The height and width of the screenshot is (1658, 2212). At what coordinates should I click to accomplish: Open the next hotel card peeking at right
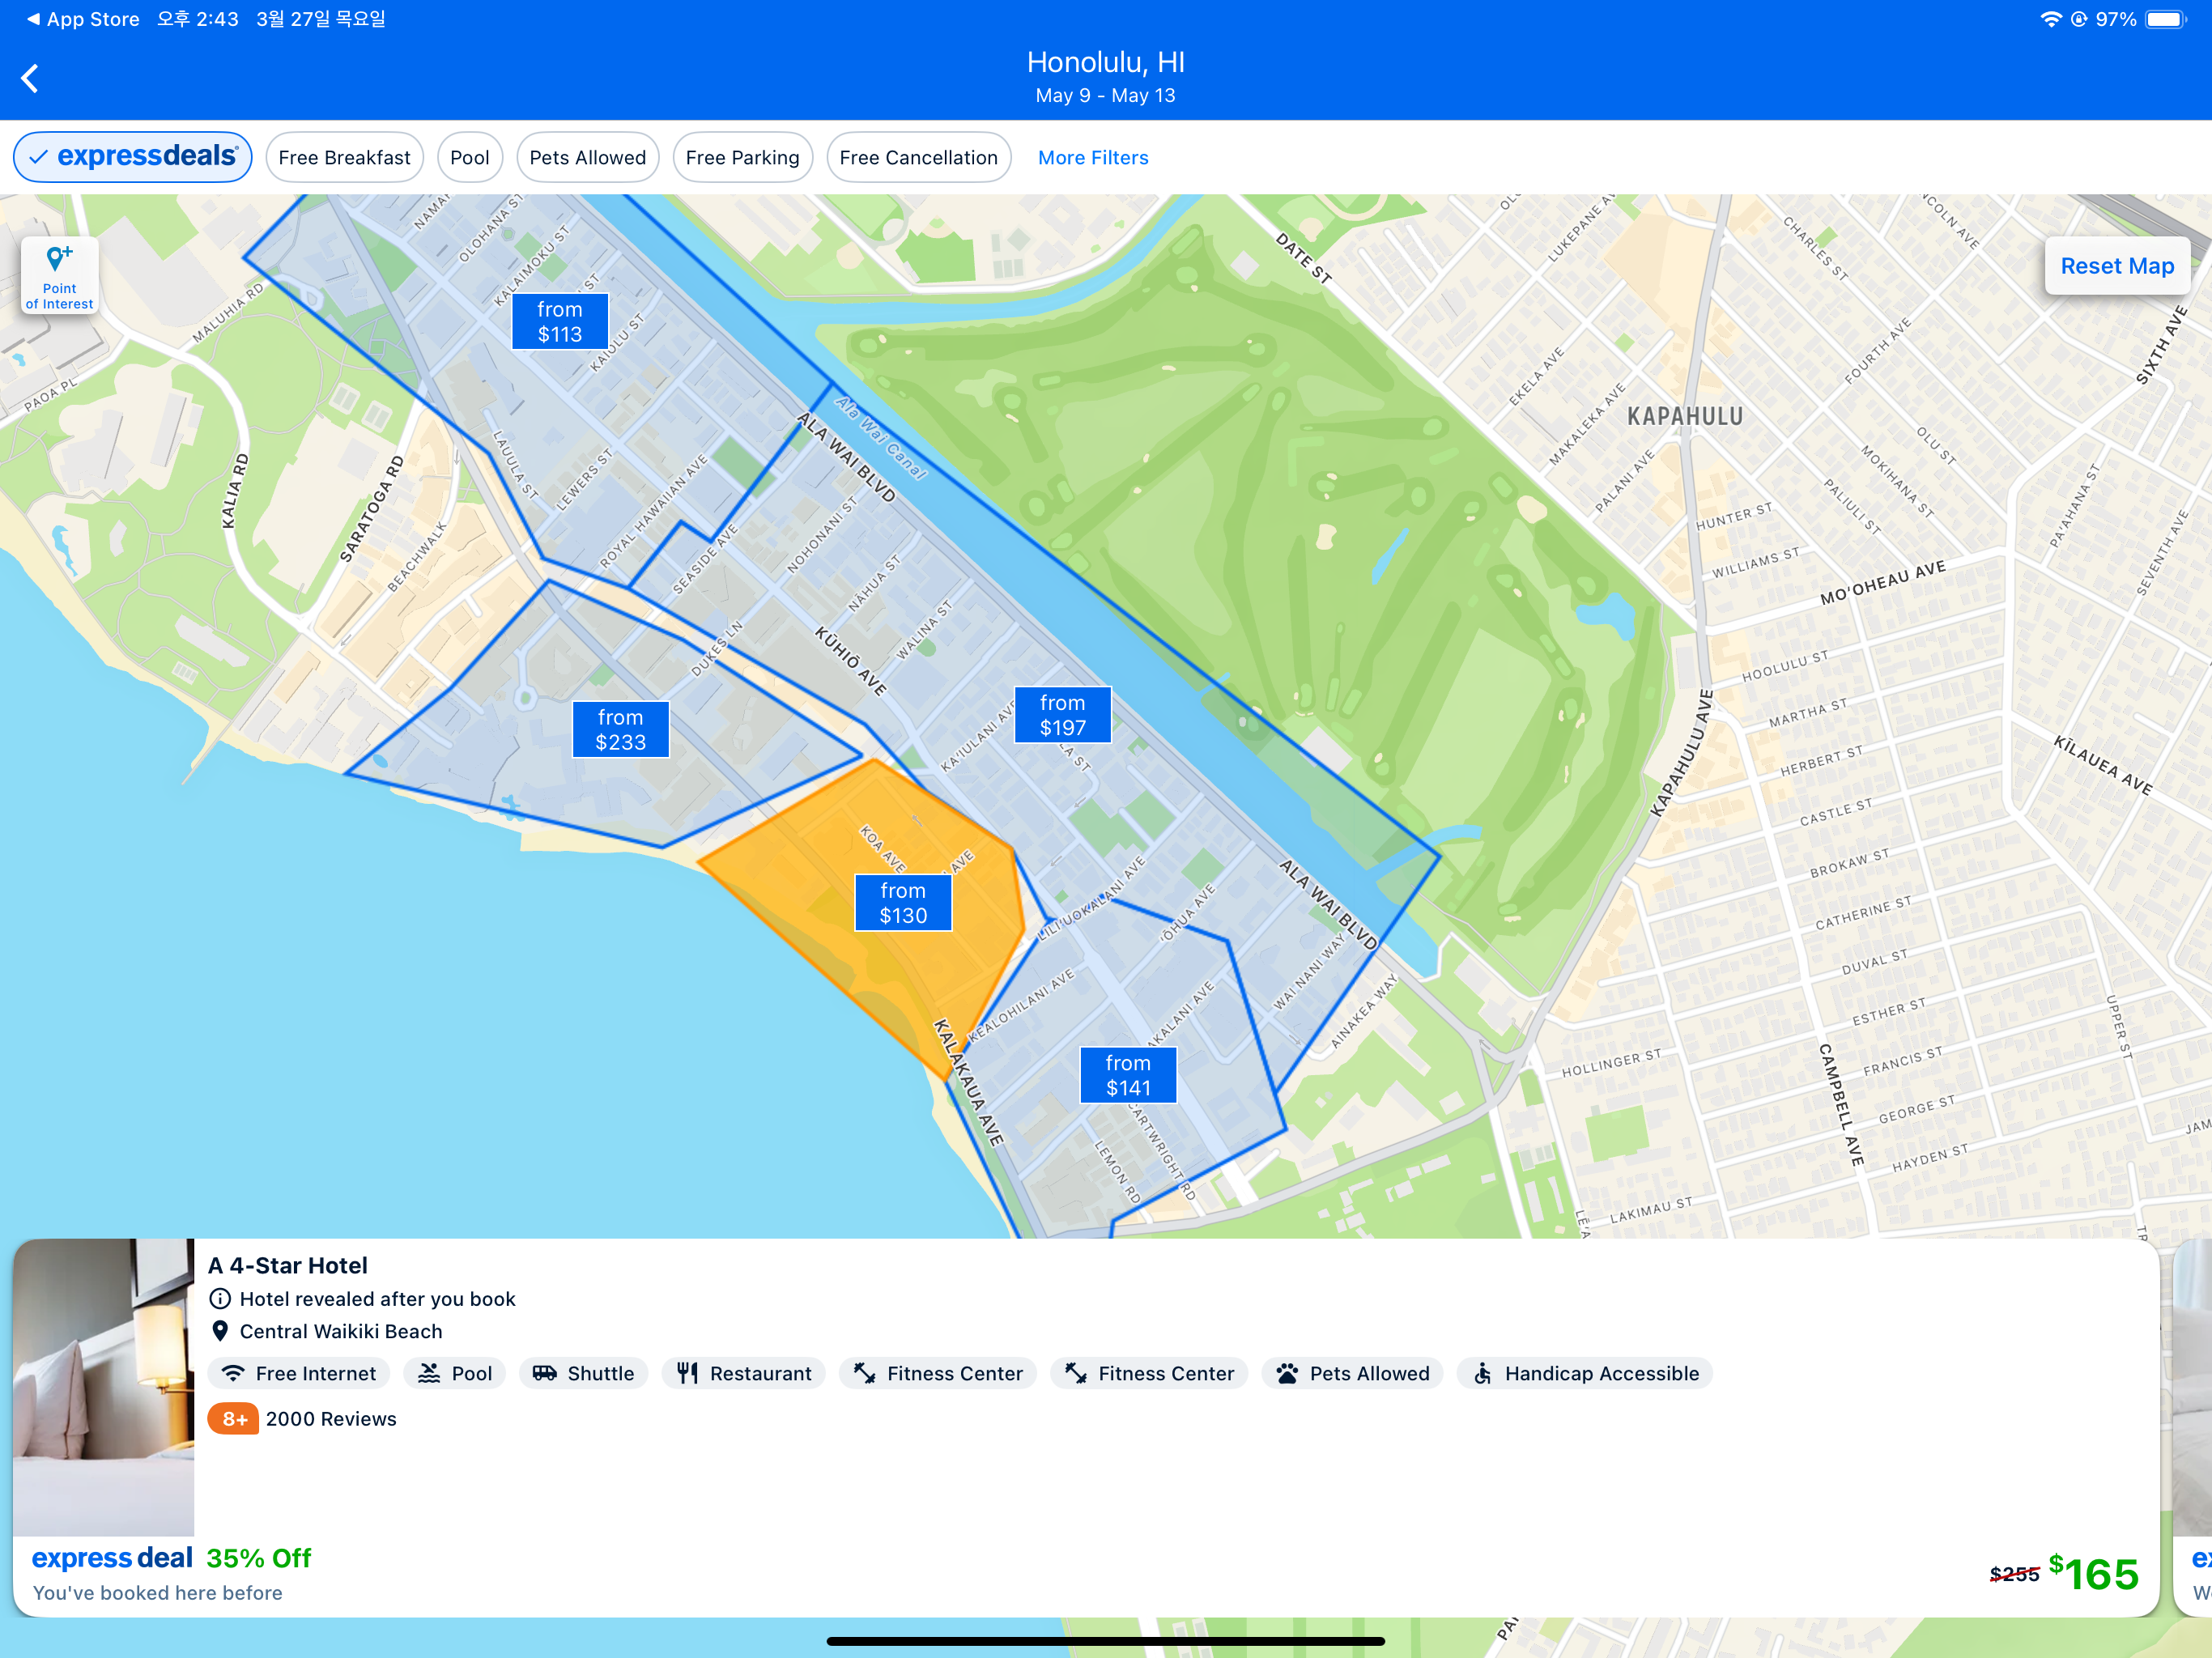[2193, 1427]
